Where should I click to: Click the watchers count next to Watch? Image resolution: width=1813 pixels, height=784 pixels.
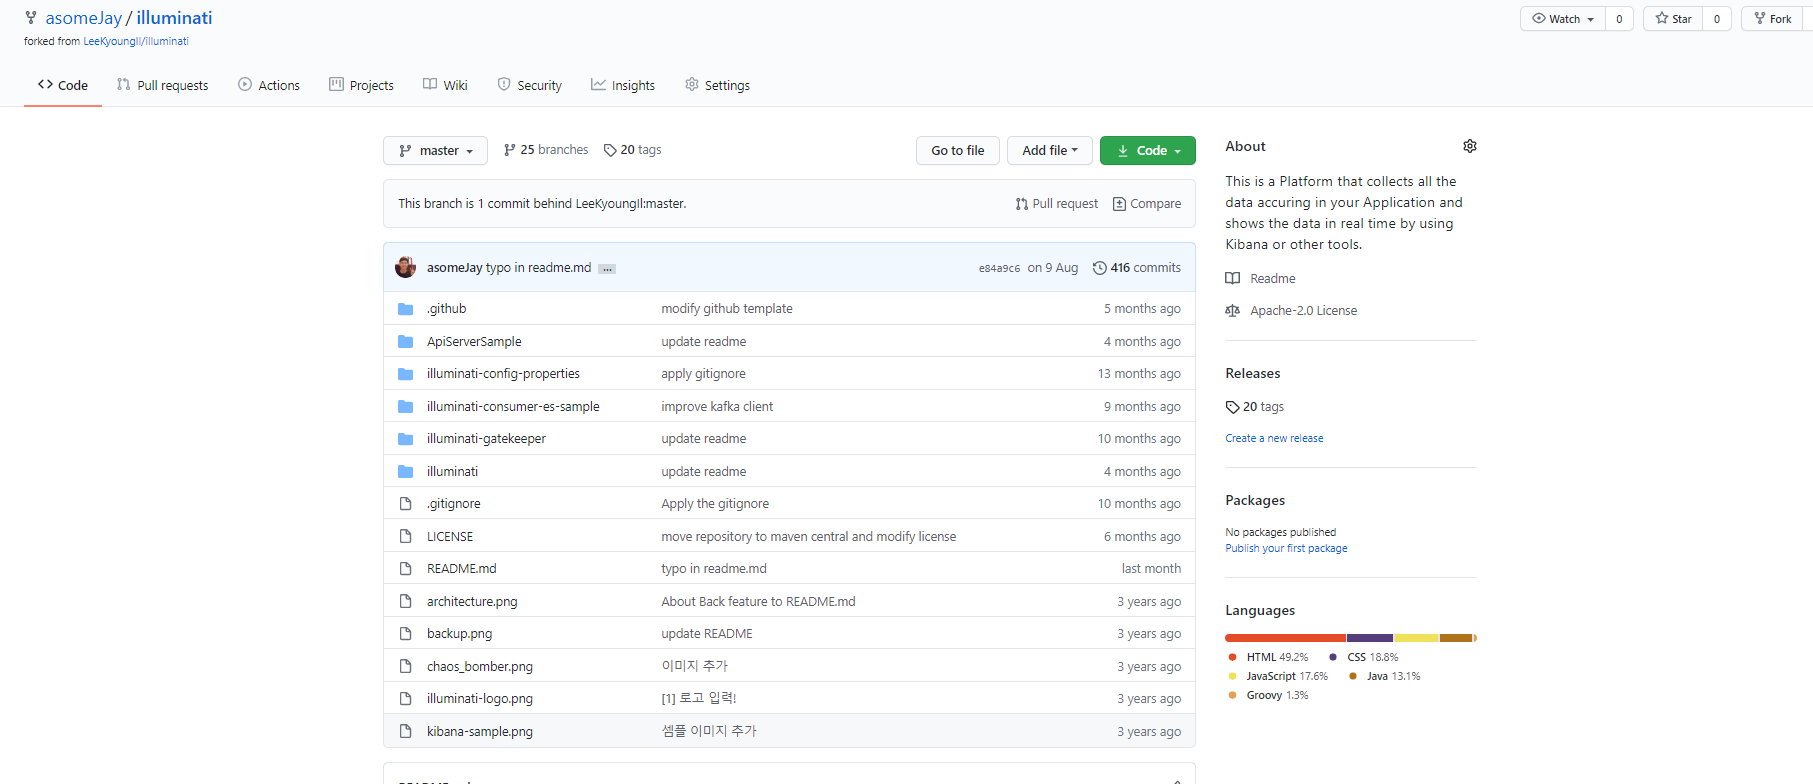[1619, 19]
